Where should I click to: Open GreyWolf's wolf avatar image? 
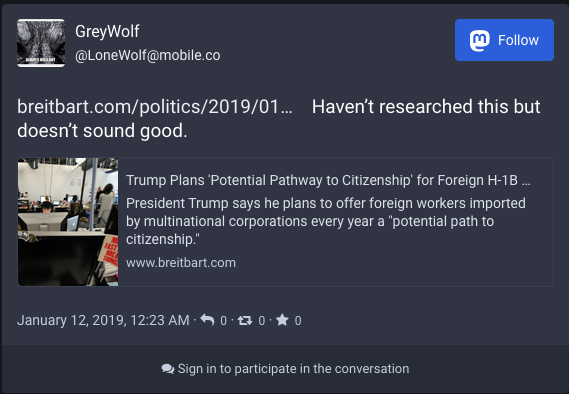click(x=41, y=43)
